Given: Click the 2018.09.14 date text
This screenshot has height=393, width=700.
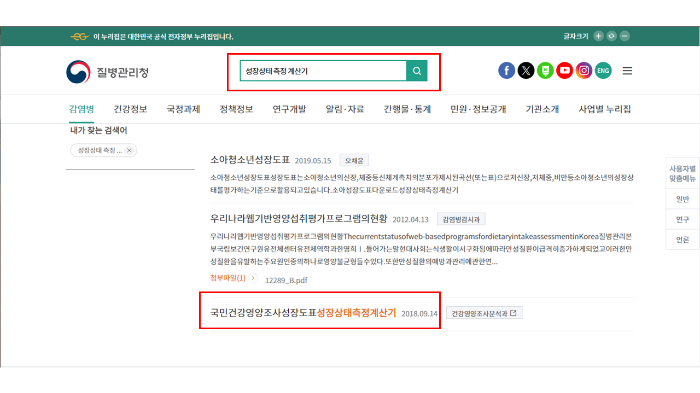Looking at the screenshot, I should tap(419, 314).
